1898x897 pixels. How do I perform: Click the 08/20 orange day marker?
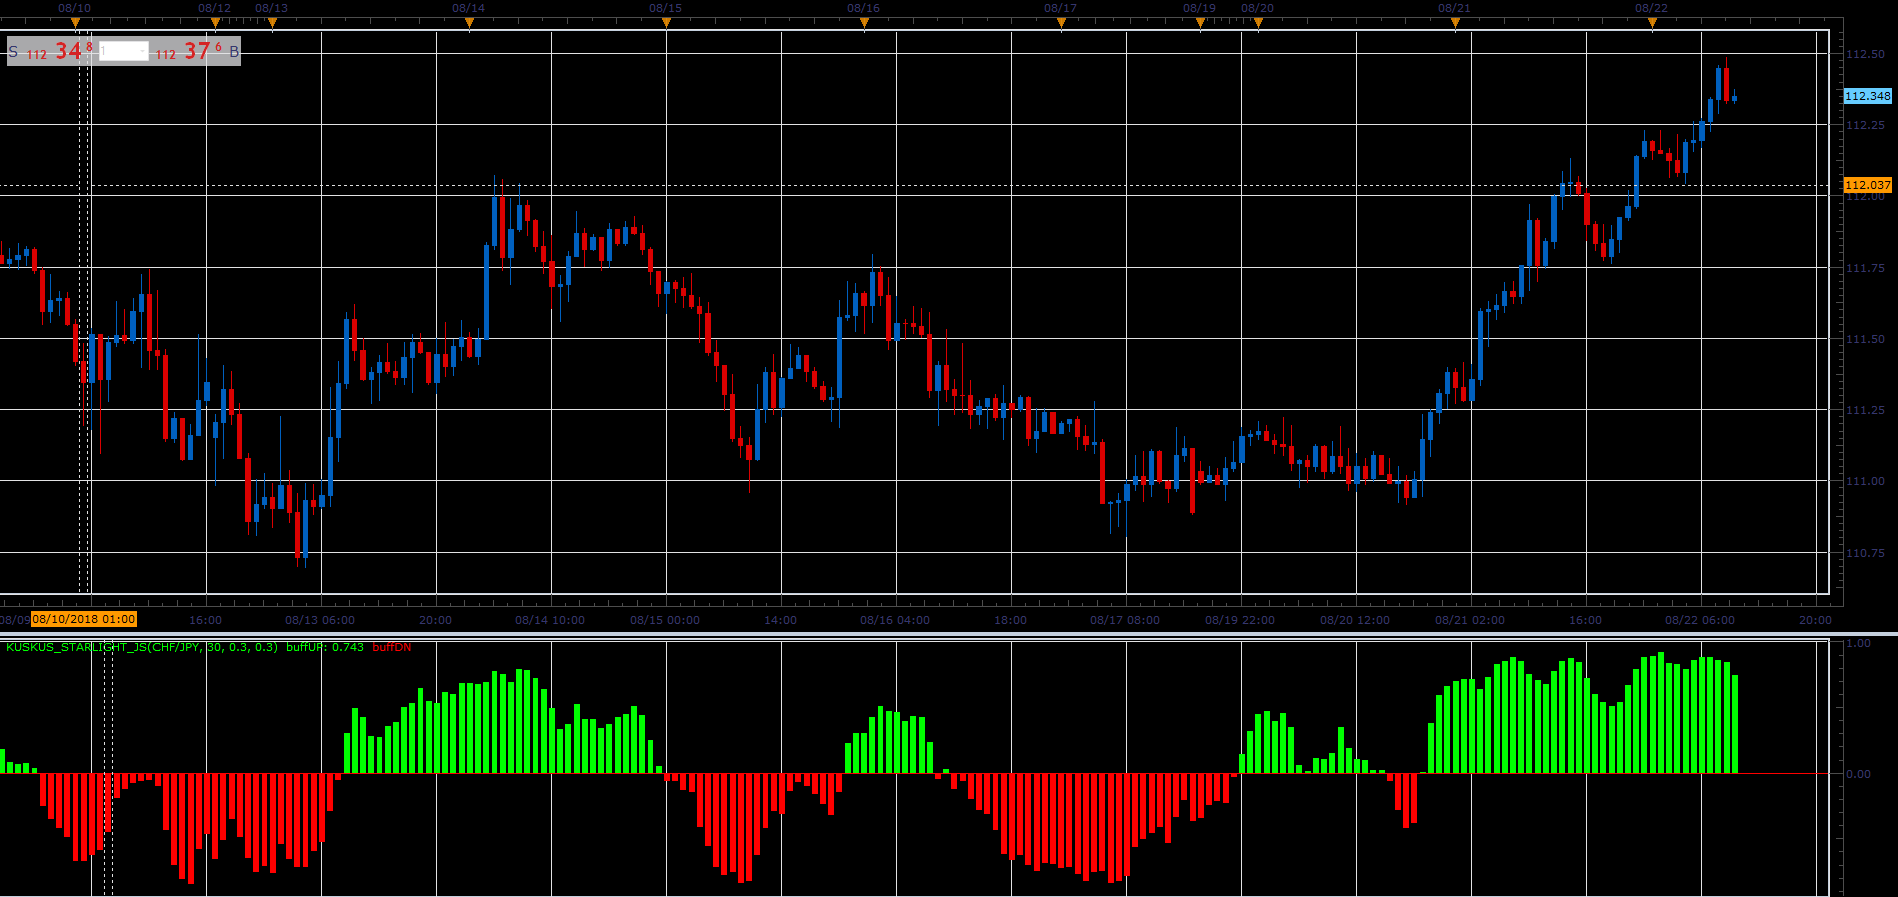point(1258,23)
